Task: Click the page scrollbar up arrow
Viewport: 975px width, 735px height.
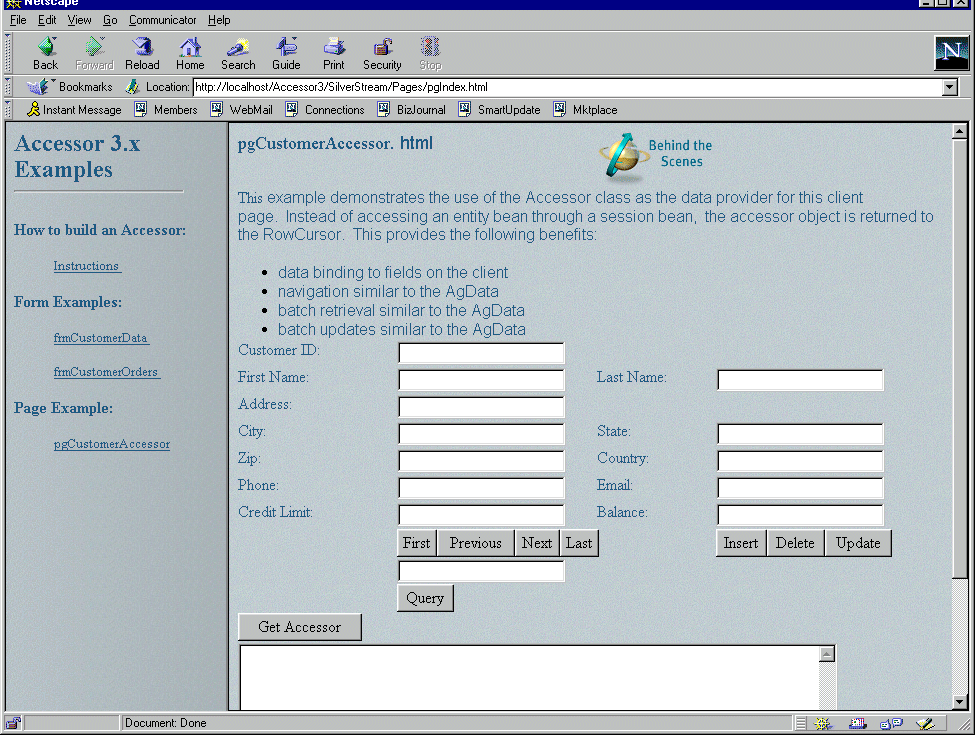Action: click(x=959, y=131)
